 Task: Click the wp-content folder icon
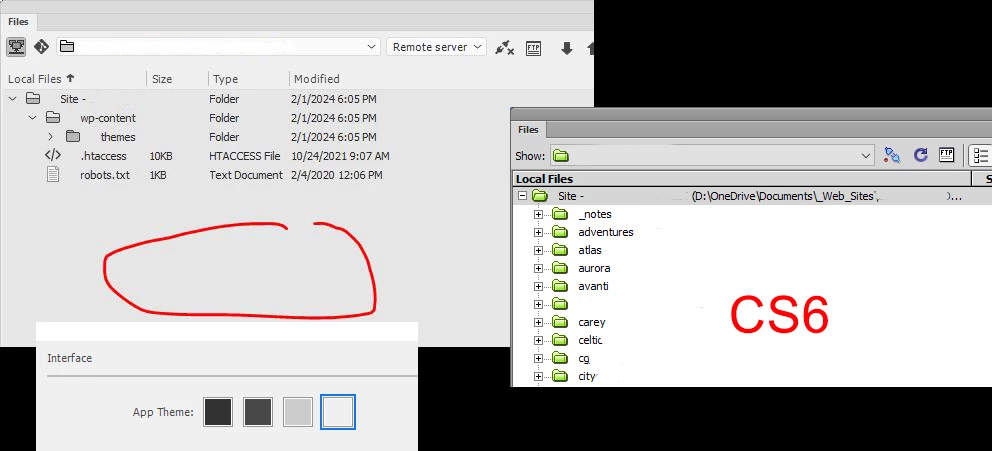[x=53, y=118]
